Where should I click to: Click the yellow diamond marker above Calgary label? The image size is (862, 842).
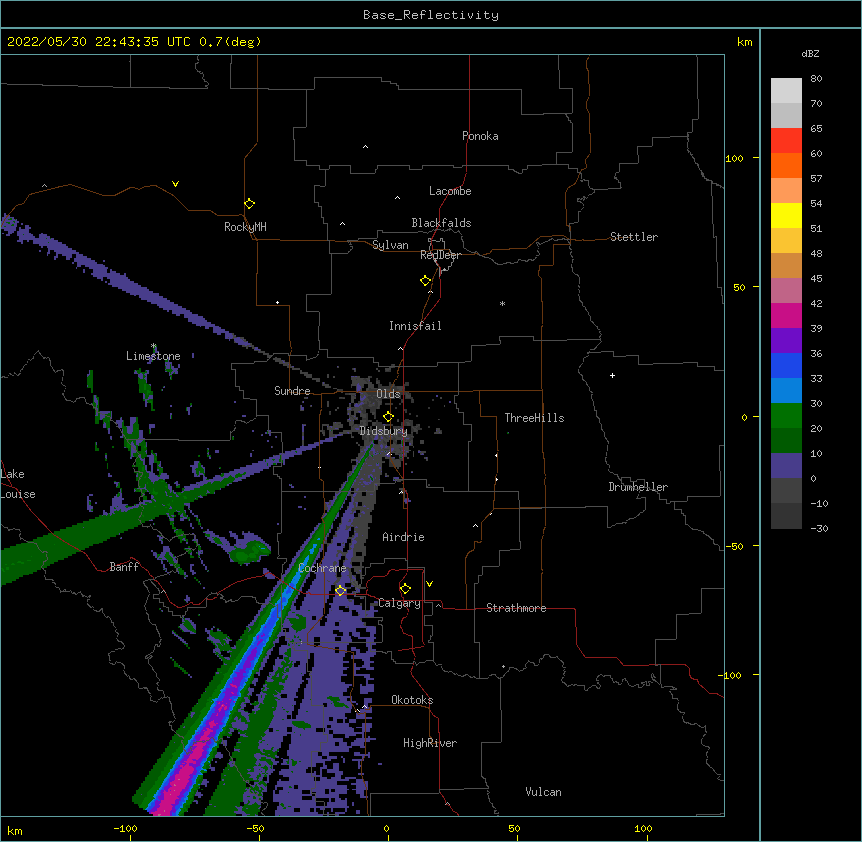(405, 589)
